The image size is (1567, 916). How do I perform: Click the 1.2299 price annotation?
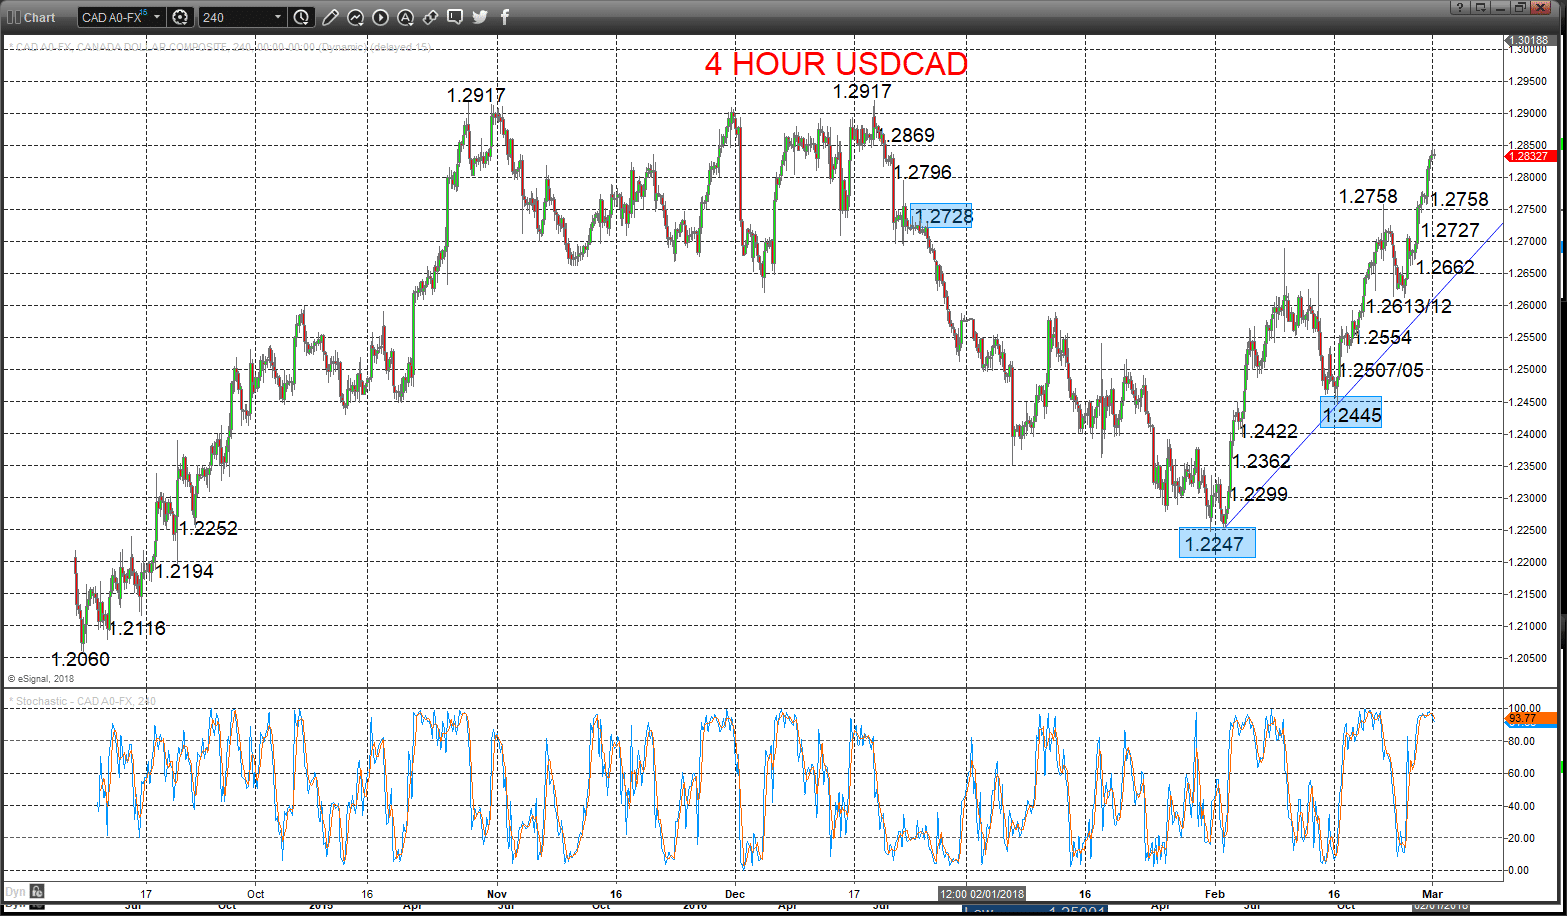coord(1258,494)
